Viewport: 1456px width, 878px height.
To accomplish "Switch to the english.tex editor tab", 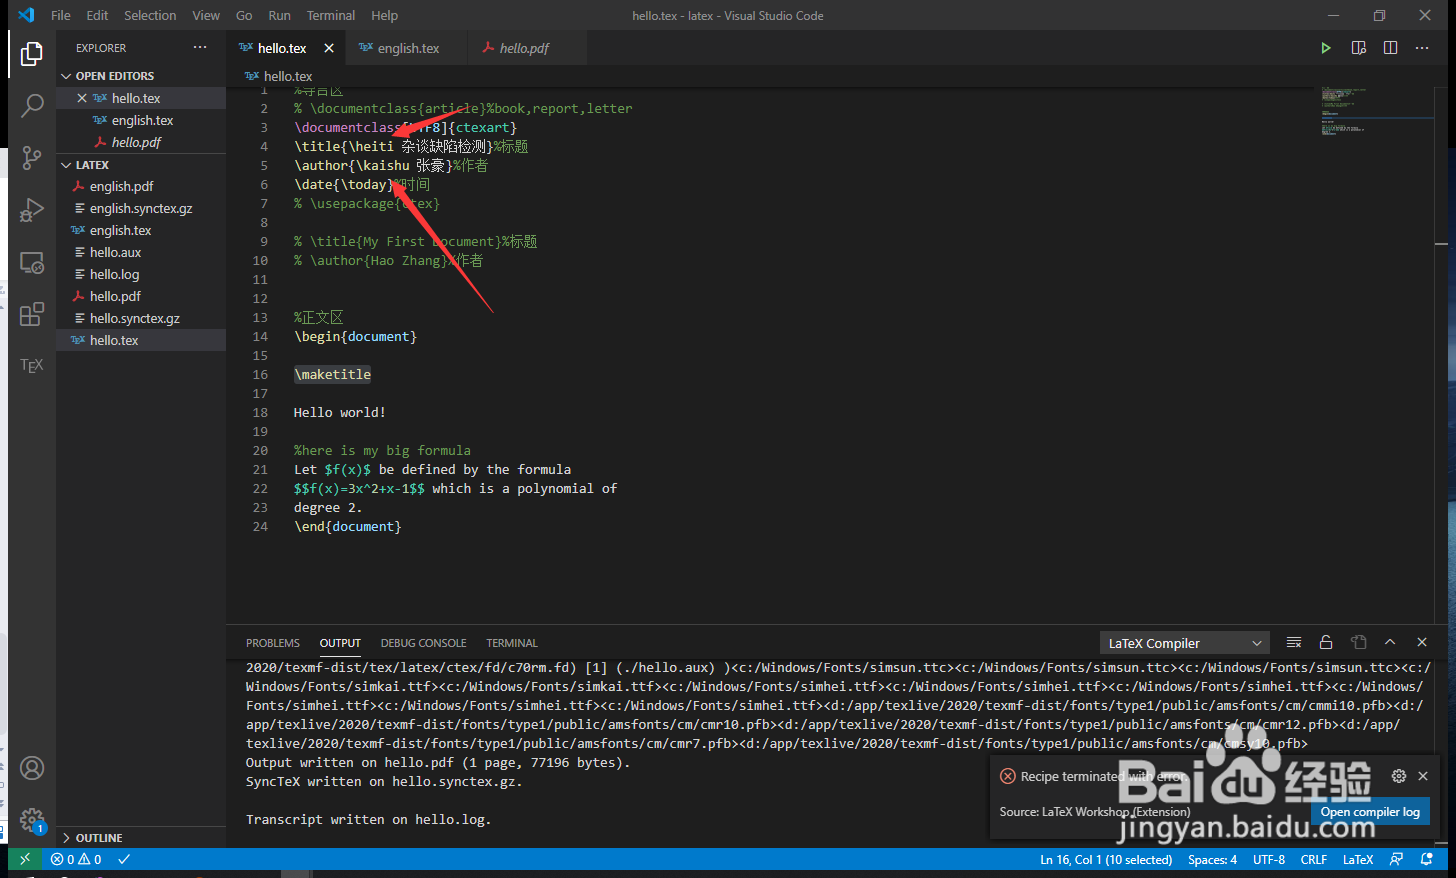I will pos(407,48).
